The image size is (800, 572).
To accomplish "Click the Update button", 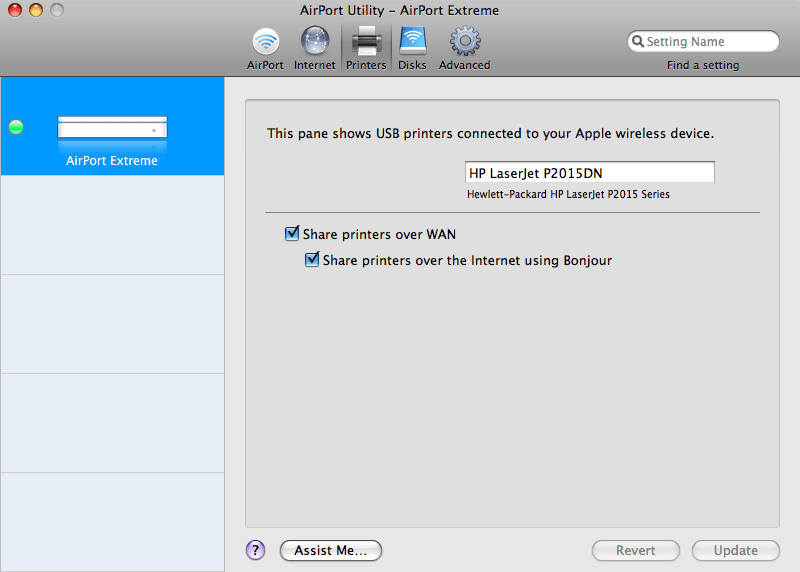I will [736, 550].
